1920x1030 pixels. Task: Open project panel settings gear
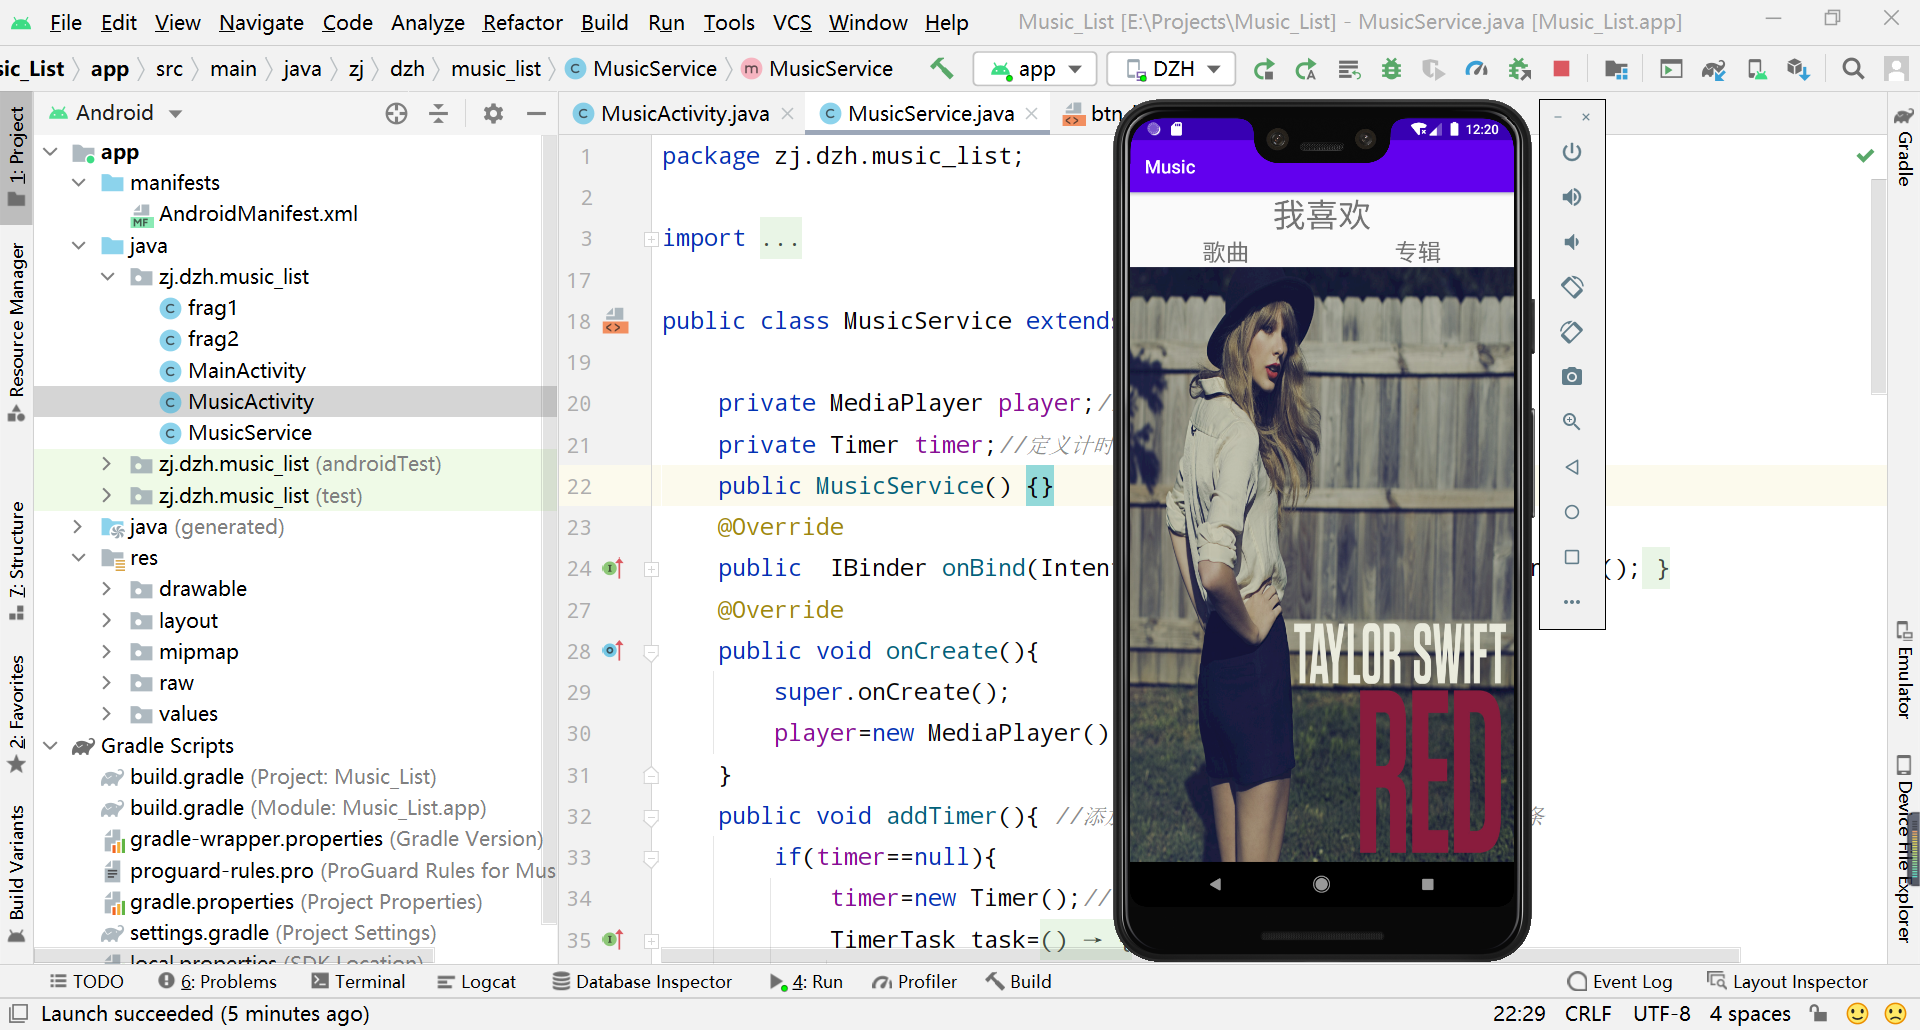coord(493,113)
